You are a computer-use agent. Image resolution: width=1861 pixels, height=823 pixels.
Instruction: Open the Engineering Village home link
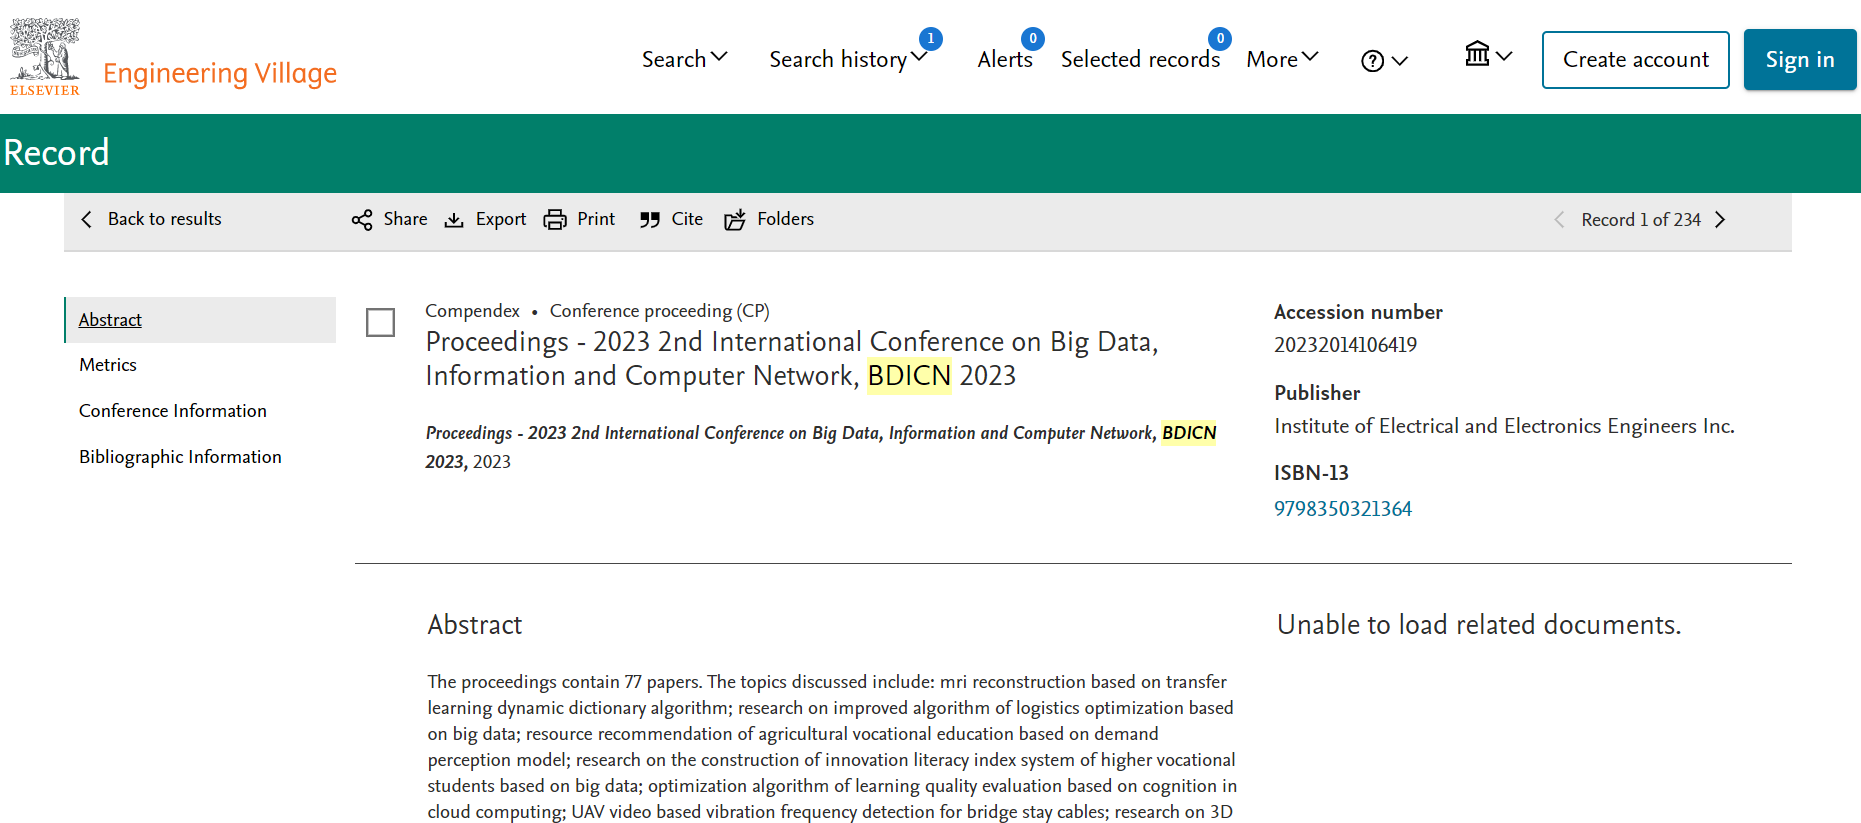[220, 74]
